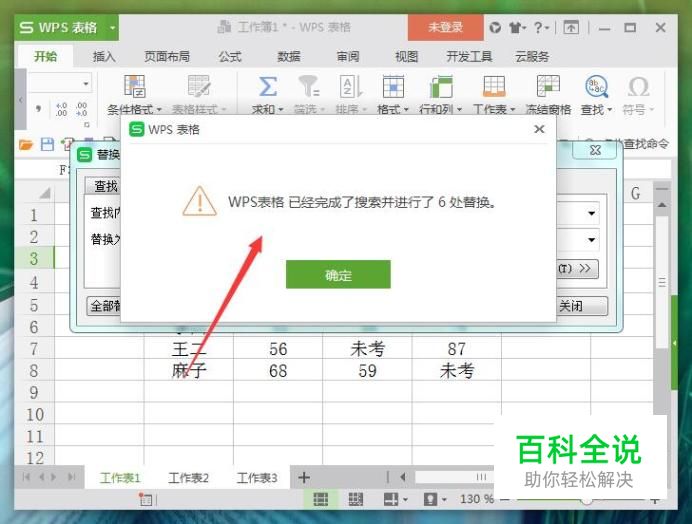Click the save disk icon
The image size is (692, 524).
(47, 144)
